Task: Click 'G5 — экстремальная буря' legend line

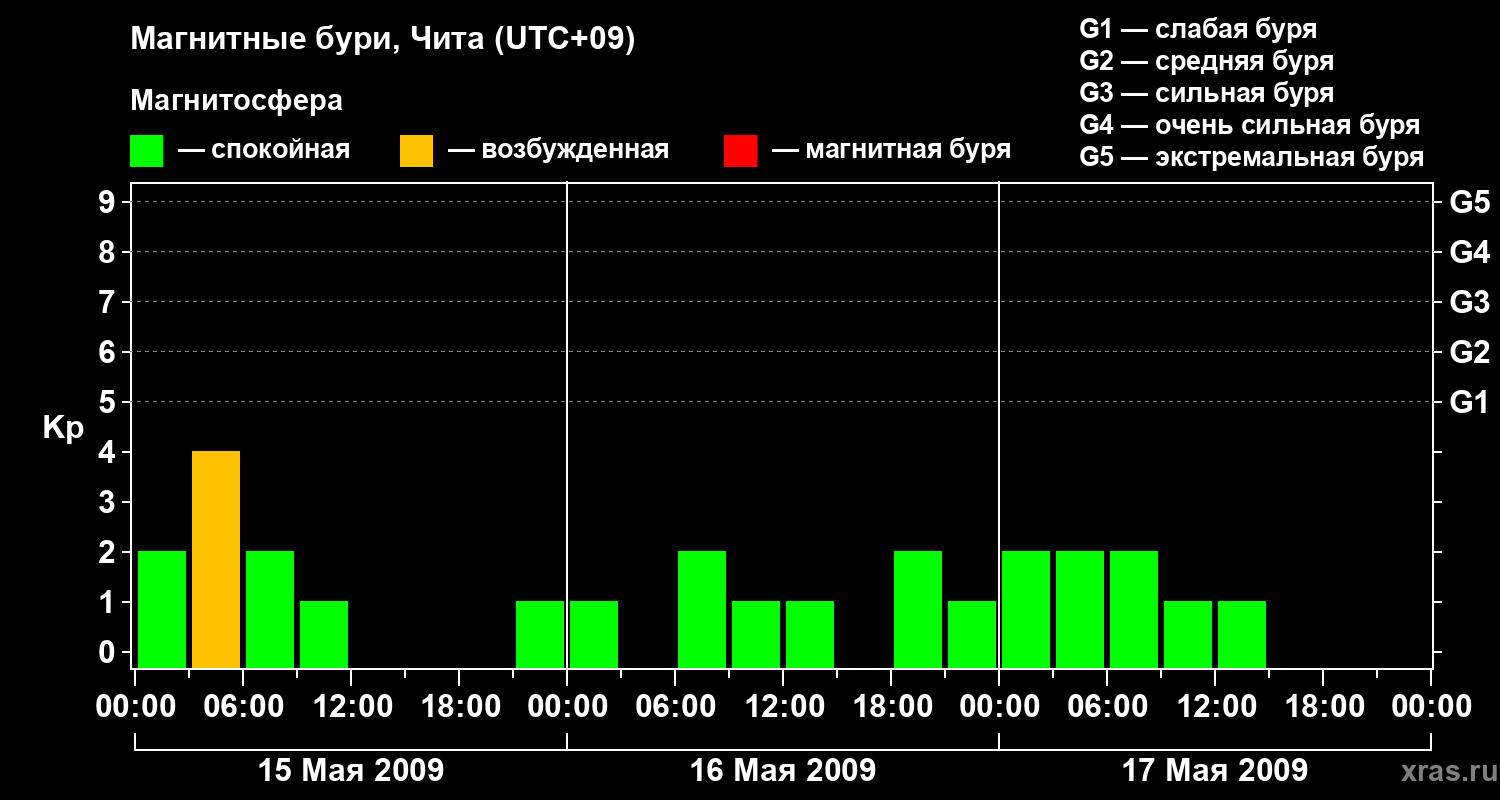Action: pyautogui.click(x=1251, y=157)
